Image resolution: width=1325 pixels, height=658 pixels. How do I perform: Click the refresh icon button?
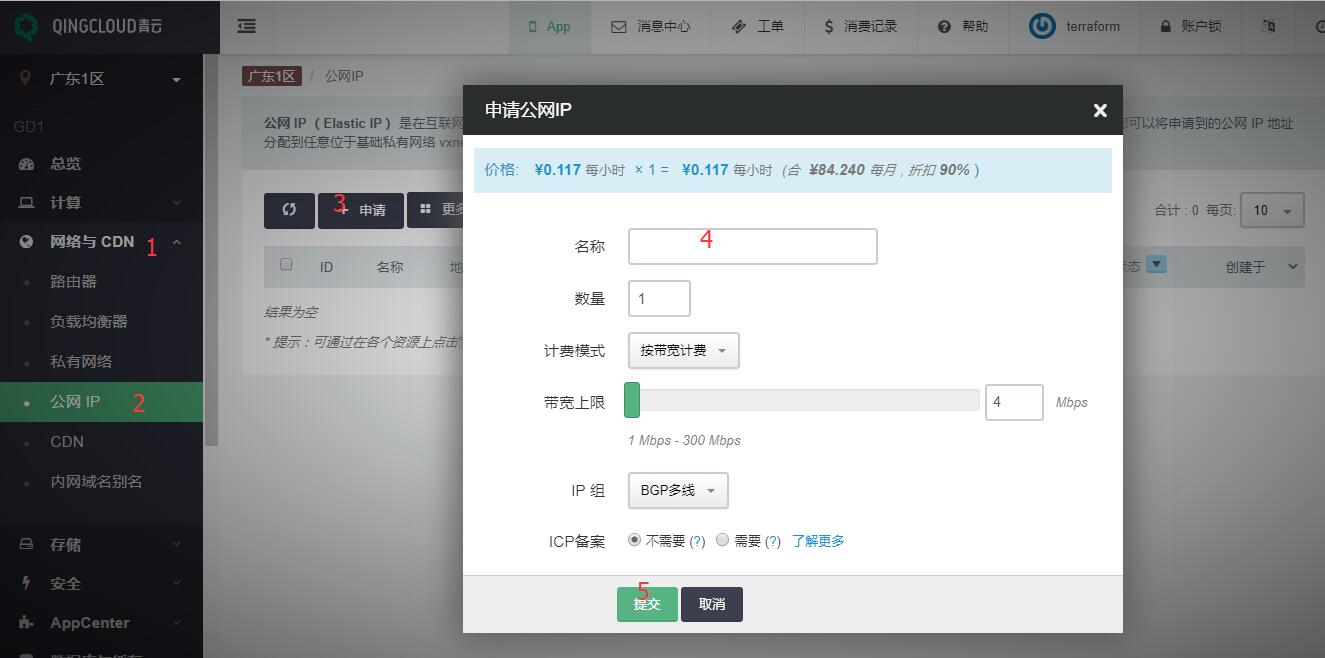coord(289,210)
